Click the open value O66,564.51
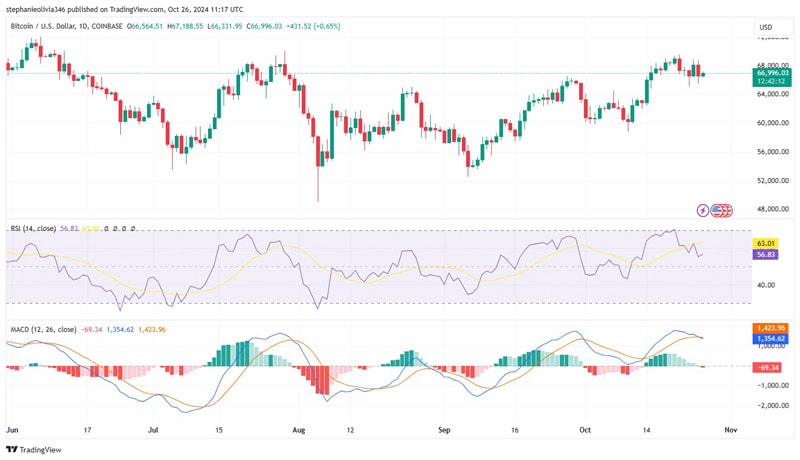Viewport: 800px width, 460px height. (145, 26)
